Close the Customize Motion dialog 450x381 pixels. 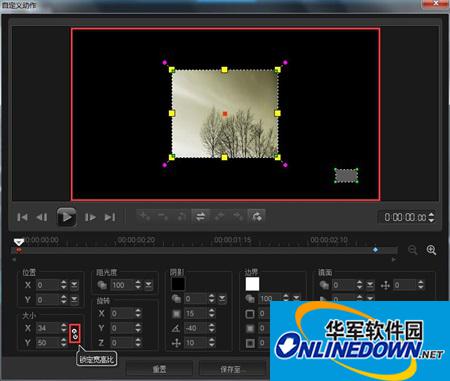(436, 3)
